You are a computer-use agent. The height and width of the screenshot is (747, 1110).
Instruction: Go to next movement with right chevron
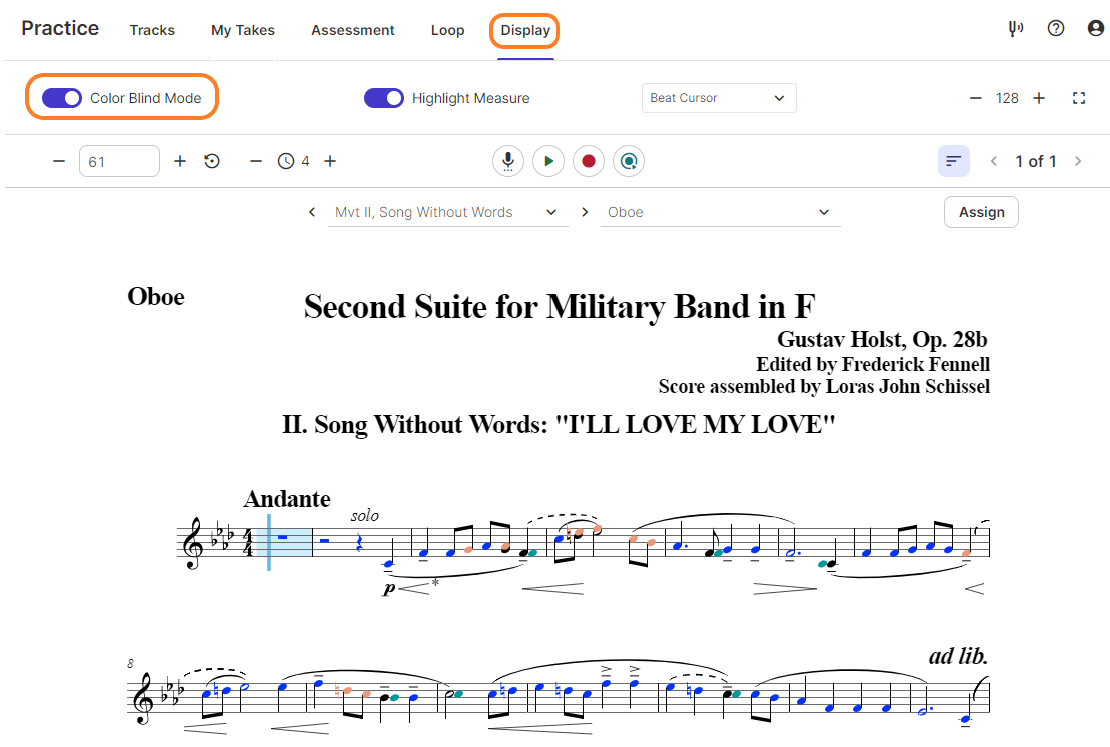click(585, 212)
